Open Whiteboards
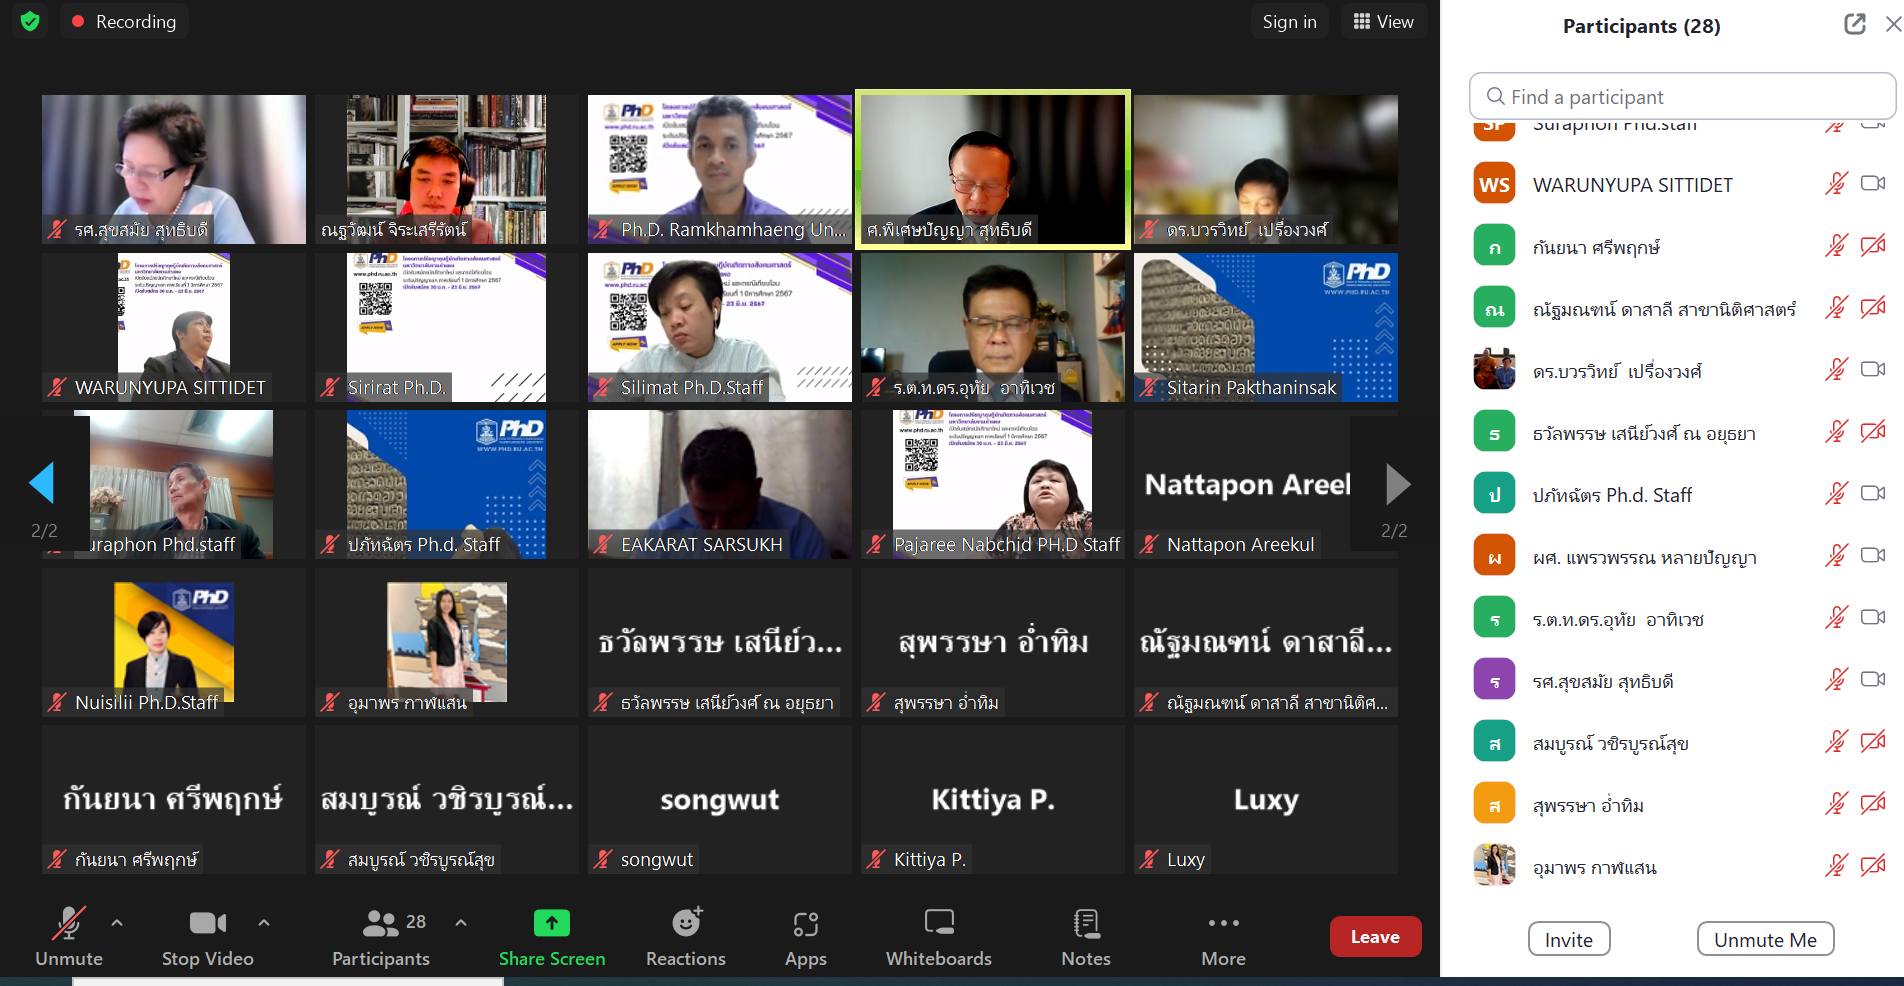 (939, 937)
